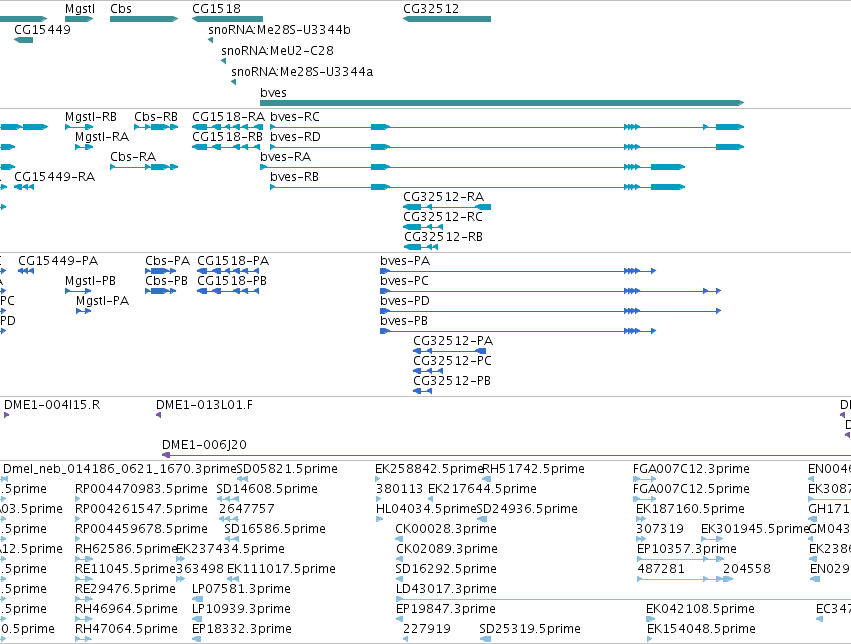The width and height of the screenshot is (851, 644).
Task: Click EST EK154048.5prime
Action: point(650,640)
